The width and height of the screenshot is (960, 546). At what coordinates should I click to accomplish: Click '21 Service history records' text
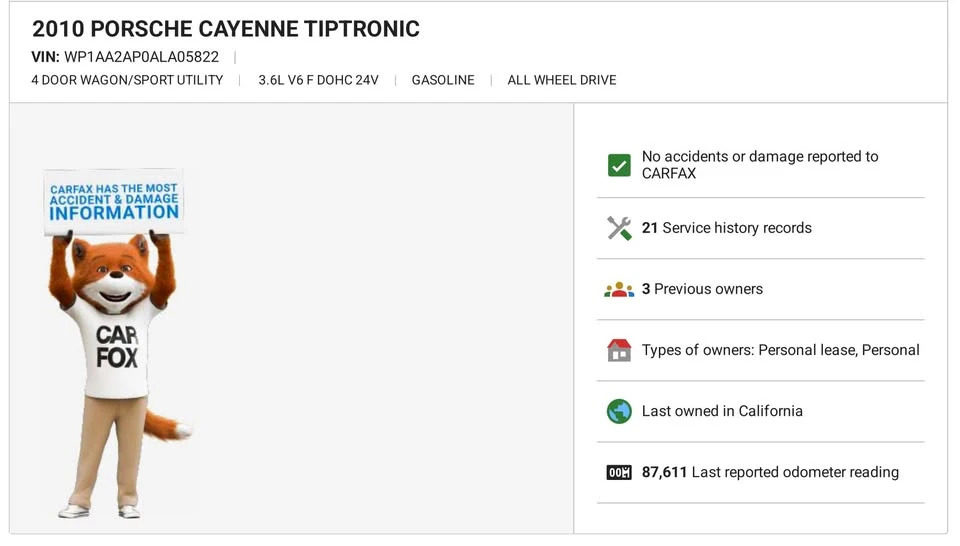727,228
